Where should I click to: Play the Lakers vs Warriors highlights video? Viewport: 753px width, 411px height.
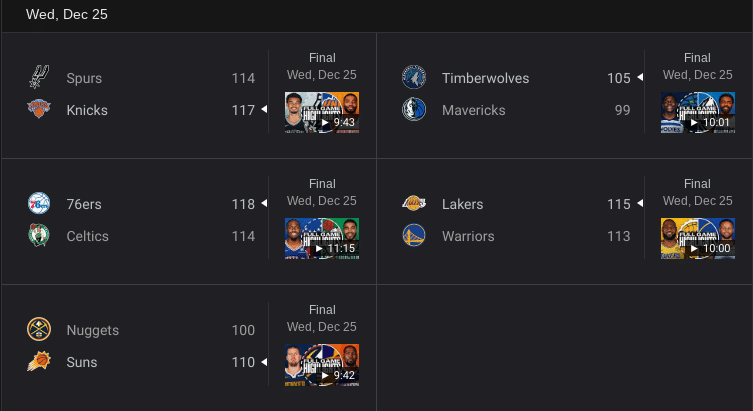click(x=697, y=239)
